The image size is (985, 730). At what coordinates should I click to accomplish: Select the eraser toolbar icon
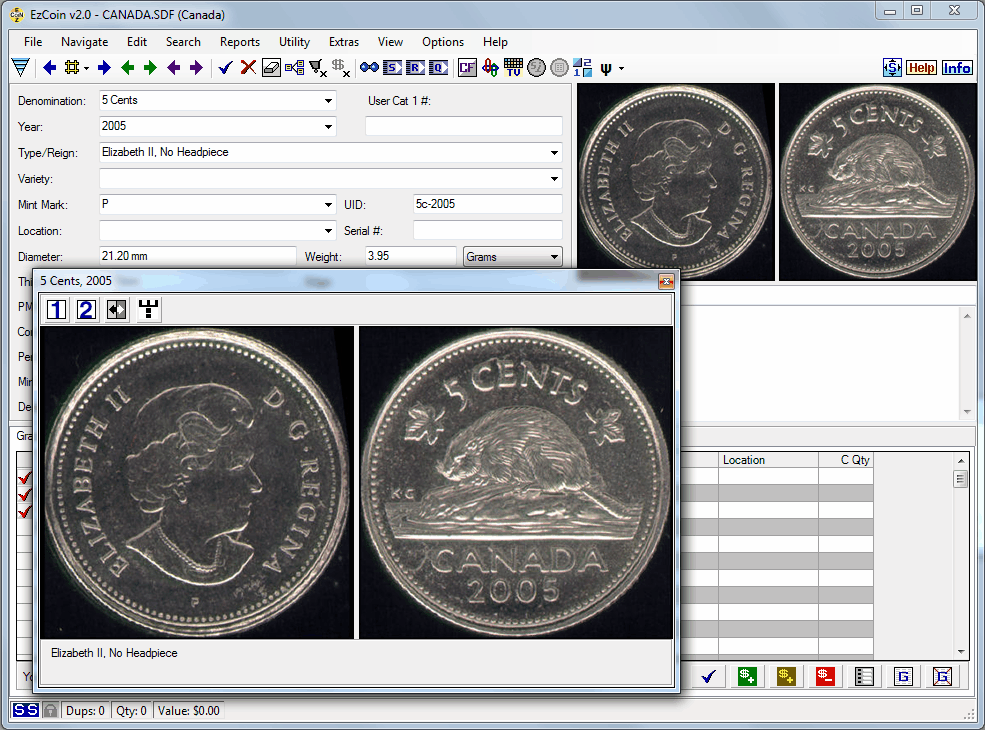(271, 68)
